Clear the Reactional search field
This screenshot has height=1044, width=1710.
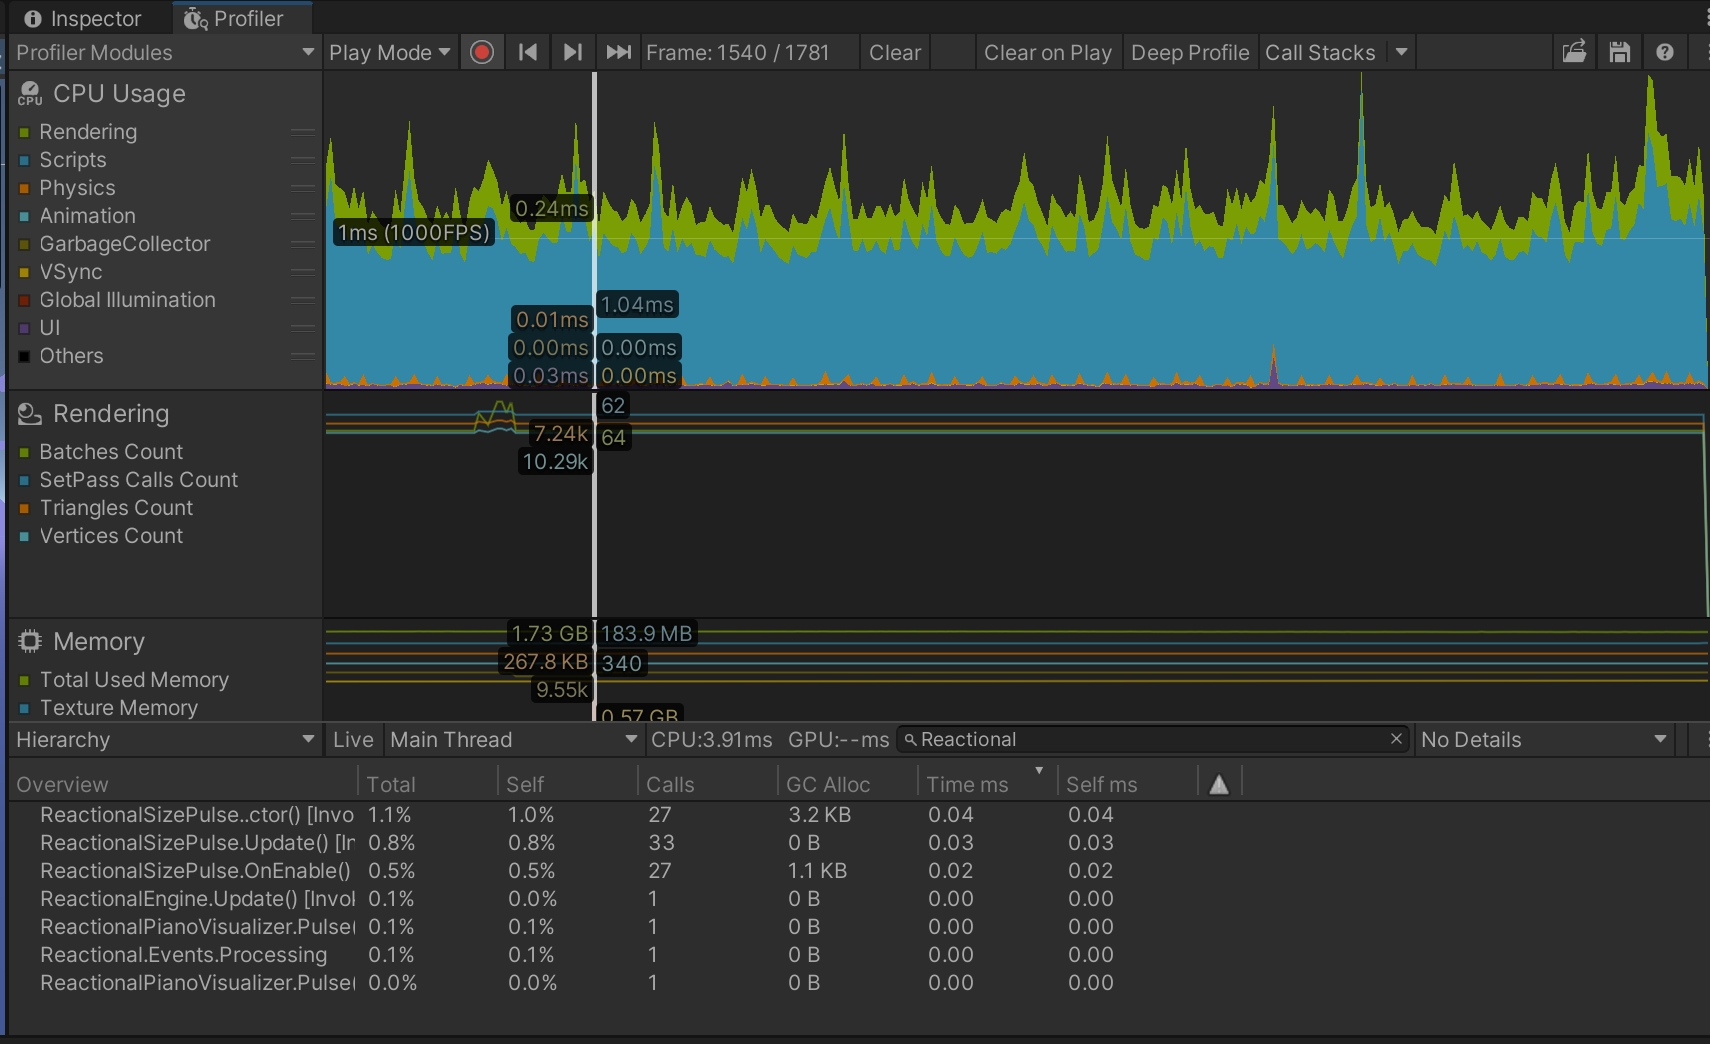coord(1396,739)
